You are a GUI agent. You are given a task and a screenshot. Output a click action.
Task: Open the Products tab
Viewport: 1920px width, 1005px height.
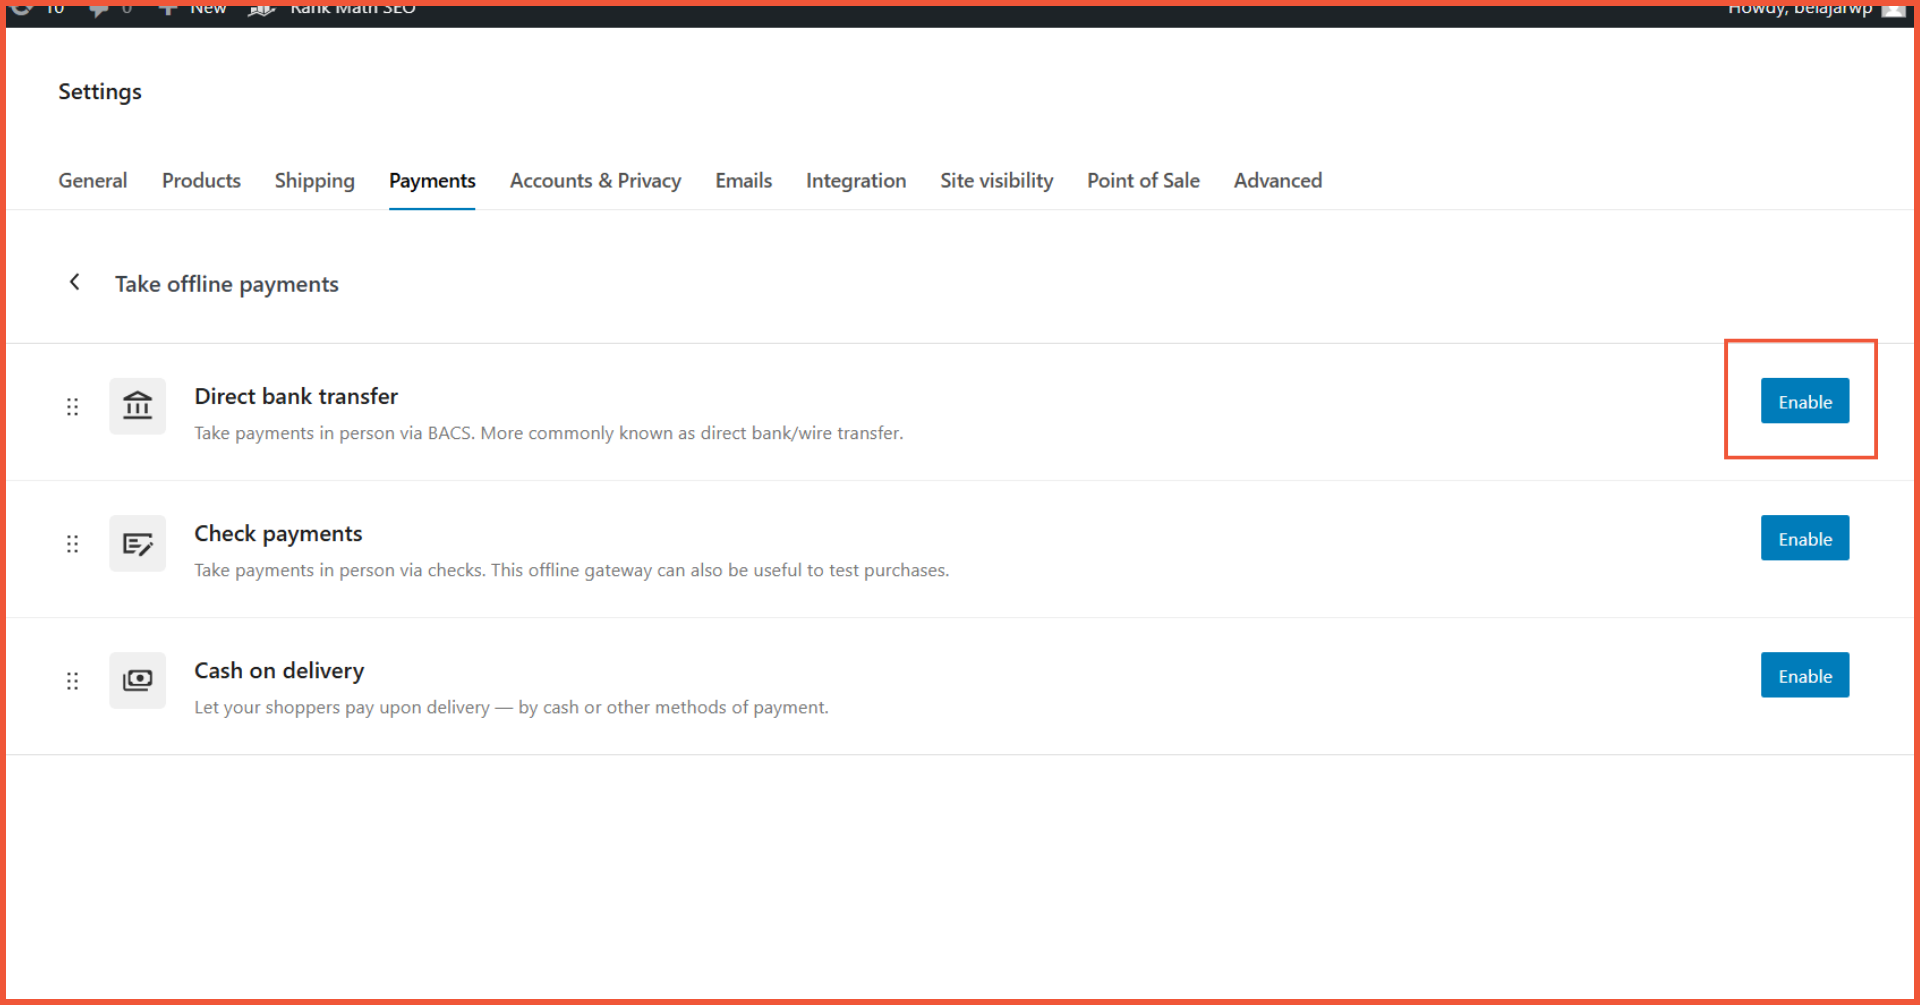(x=201, y=181)
